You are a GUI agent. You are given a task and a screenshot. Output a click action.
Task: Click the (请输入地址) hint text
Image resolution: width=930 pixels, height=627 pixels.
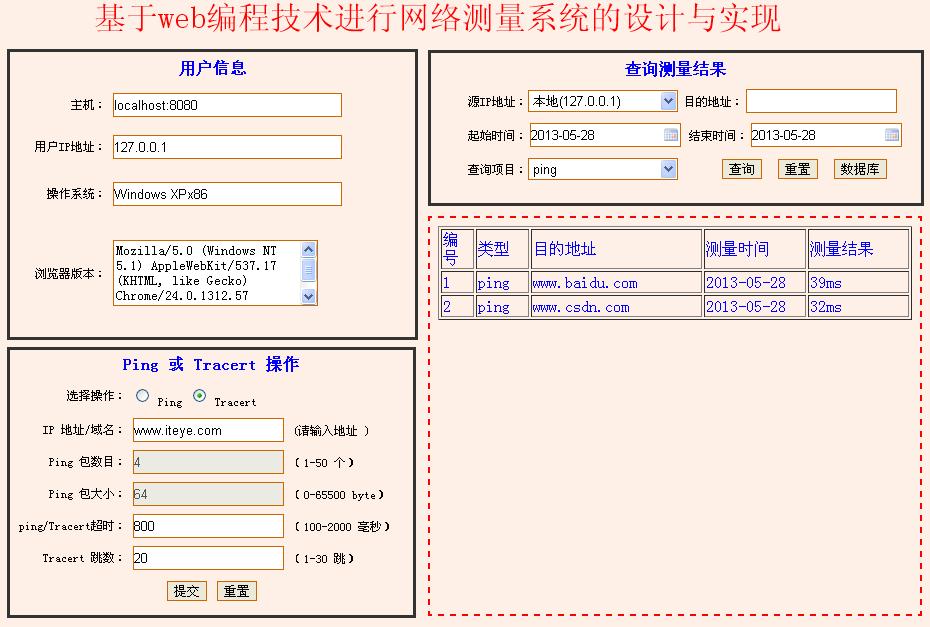point(332,431)
